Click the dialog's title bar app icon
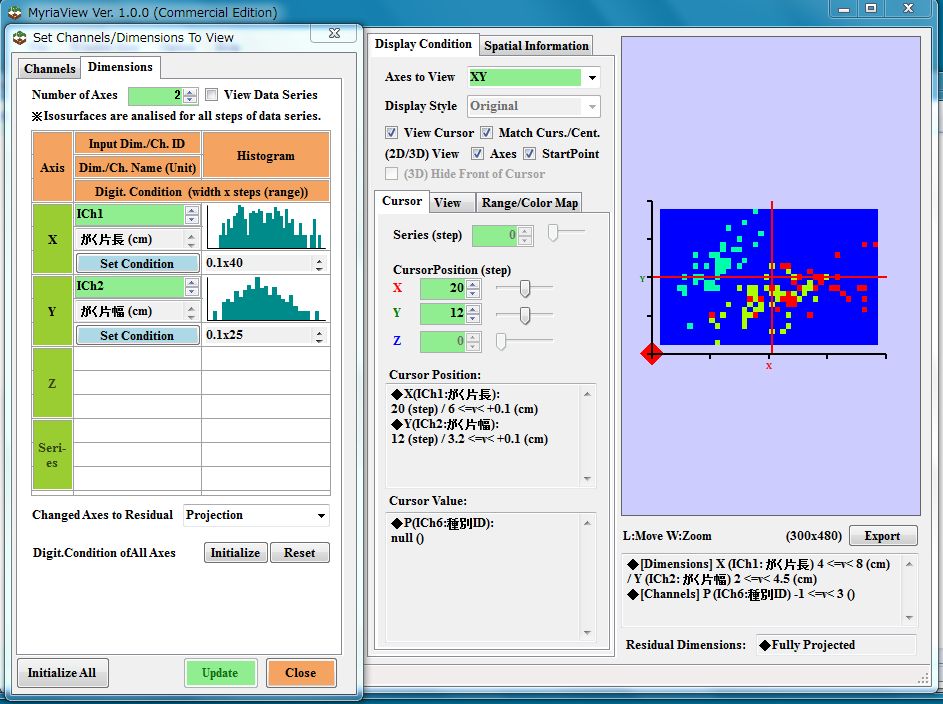Screen dimensions: 943x704 pyautogui.click(x=19, y=38)
